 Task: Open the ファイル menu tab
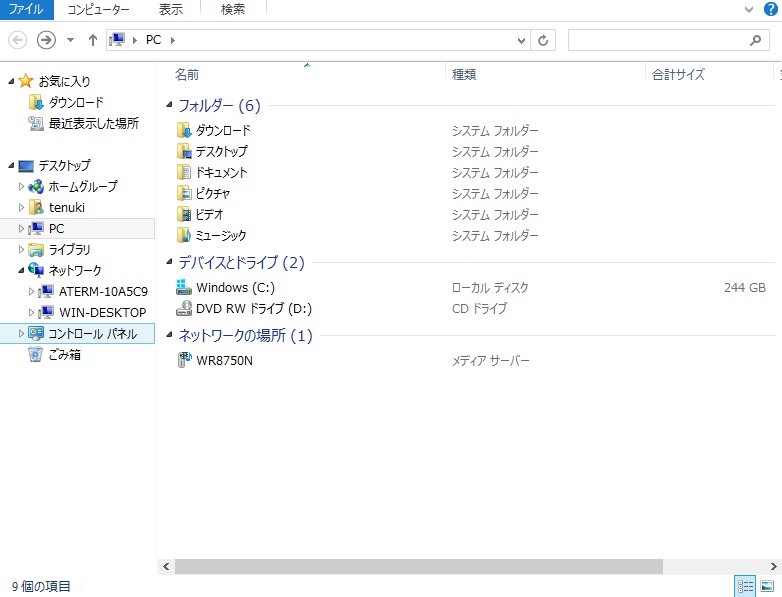[x=25, y=9]
